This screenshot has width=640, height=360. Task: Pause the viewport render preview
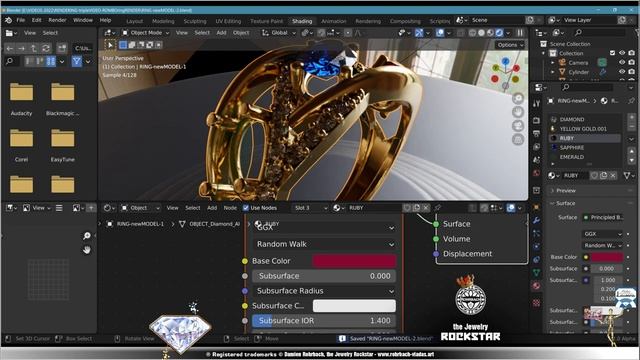520,33
